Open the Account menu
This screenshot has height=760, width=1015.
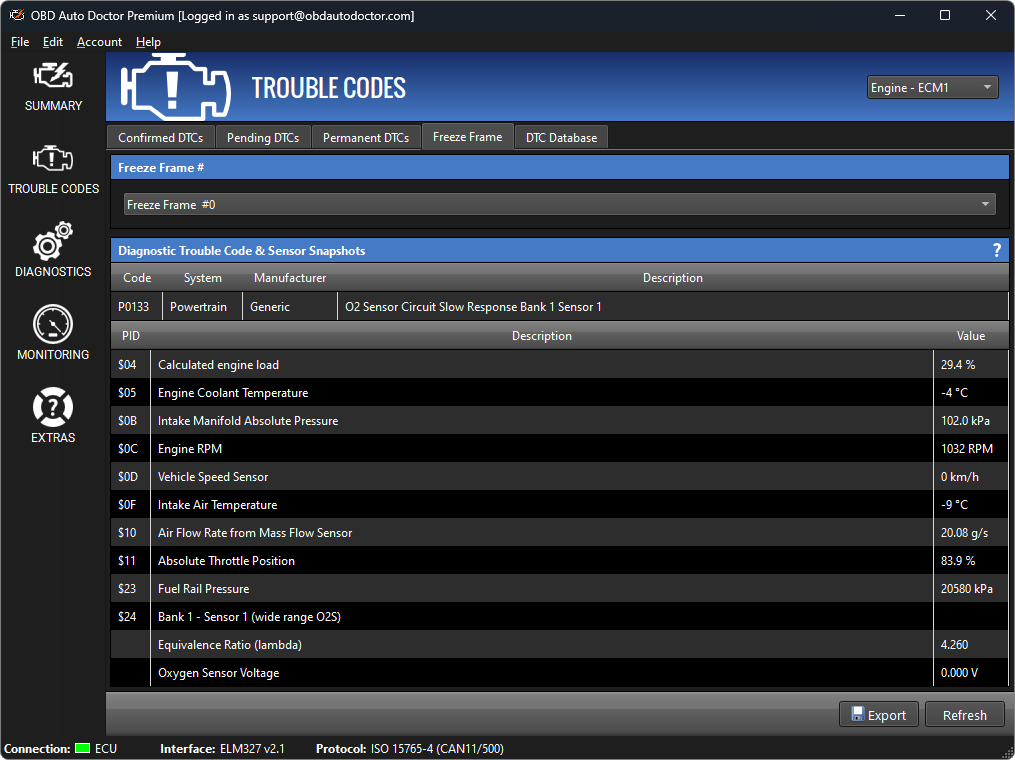tap(99, 41)
